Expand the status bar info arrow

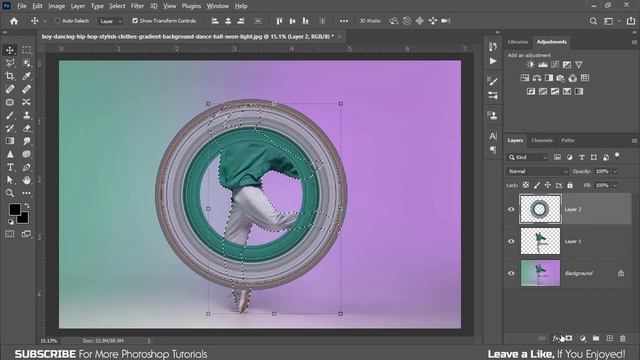pyautogui.click(x=149, y=340)
